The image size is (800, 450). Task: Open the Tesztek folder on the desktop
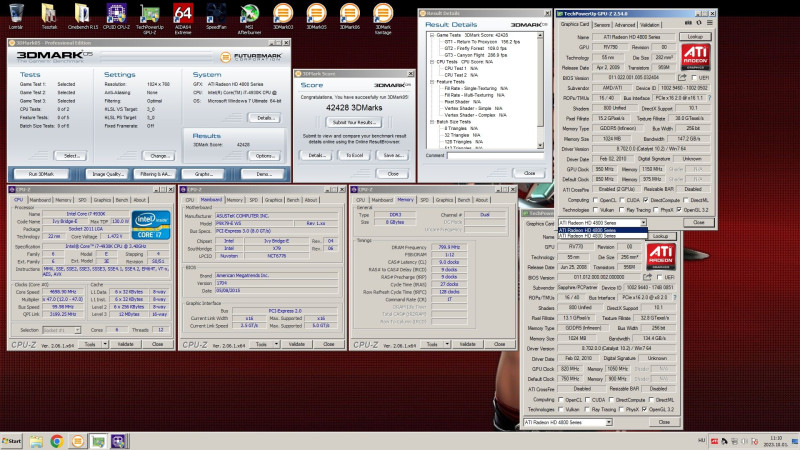(49, 16)
